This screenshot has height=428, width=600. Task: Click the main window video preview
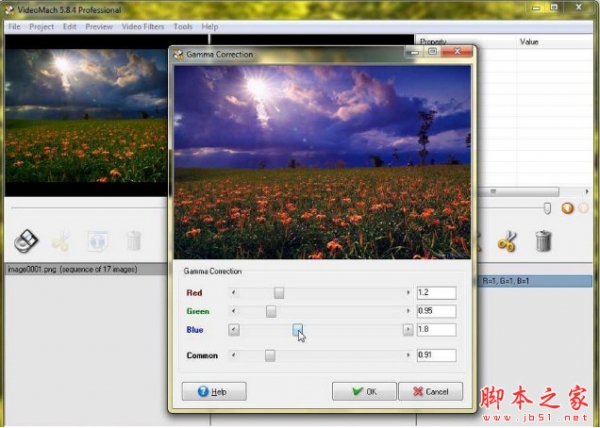86,116
